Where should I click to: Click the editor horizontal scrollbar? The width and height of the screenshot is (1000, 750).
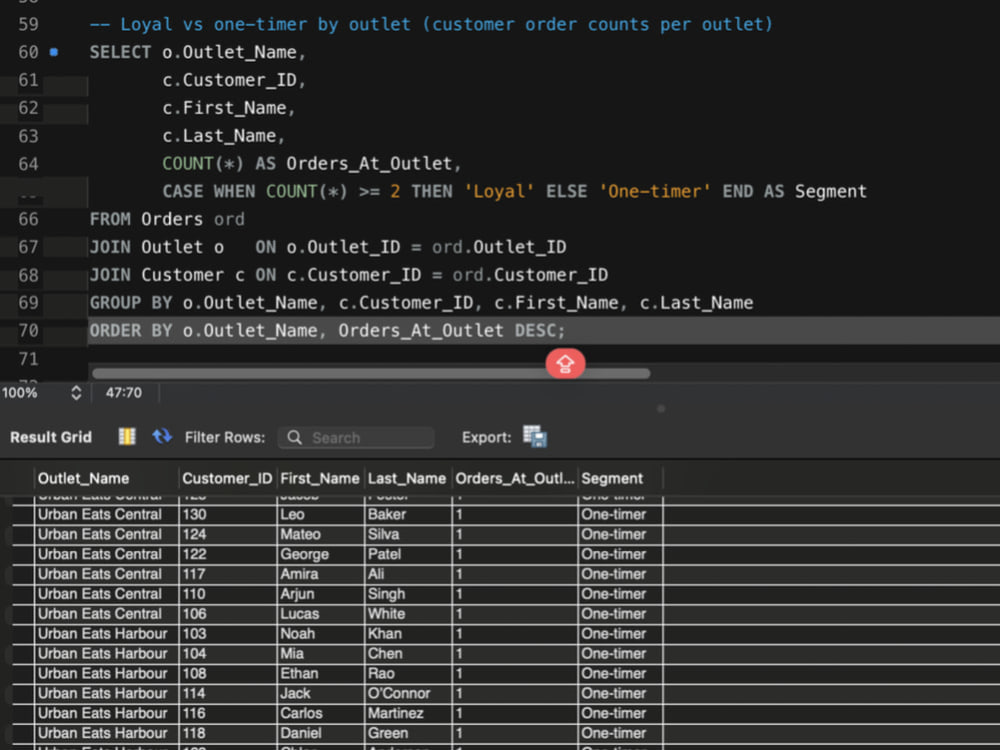371,373
